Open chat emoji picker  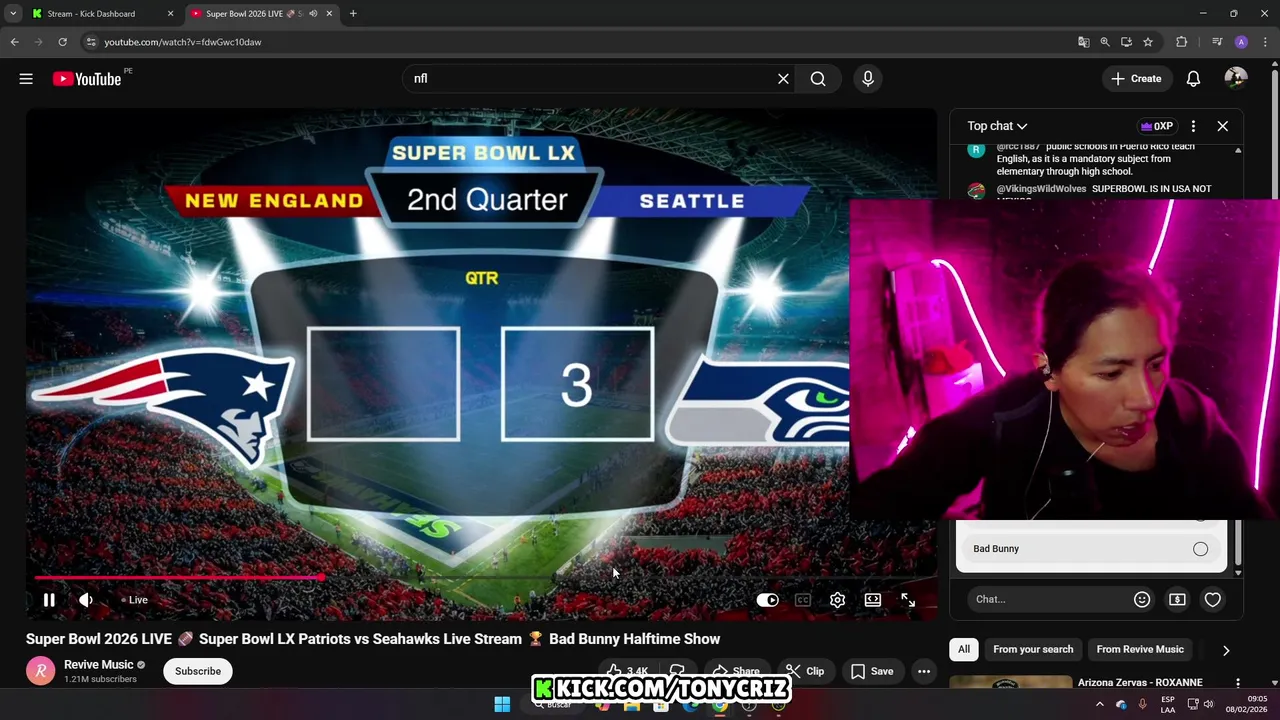click(x=1142, y=599)
